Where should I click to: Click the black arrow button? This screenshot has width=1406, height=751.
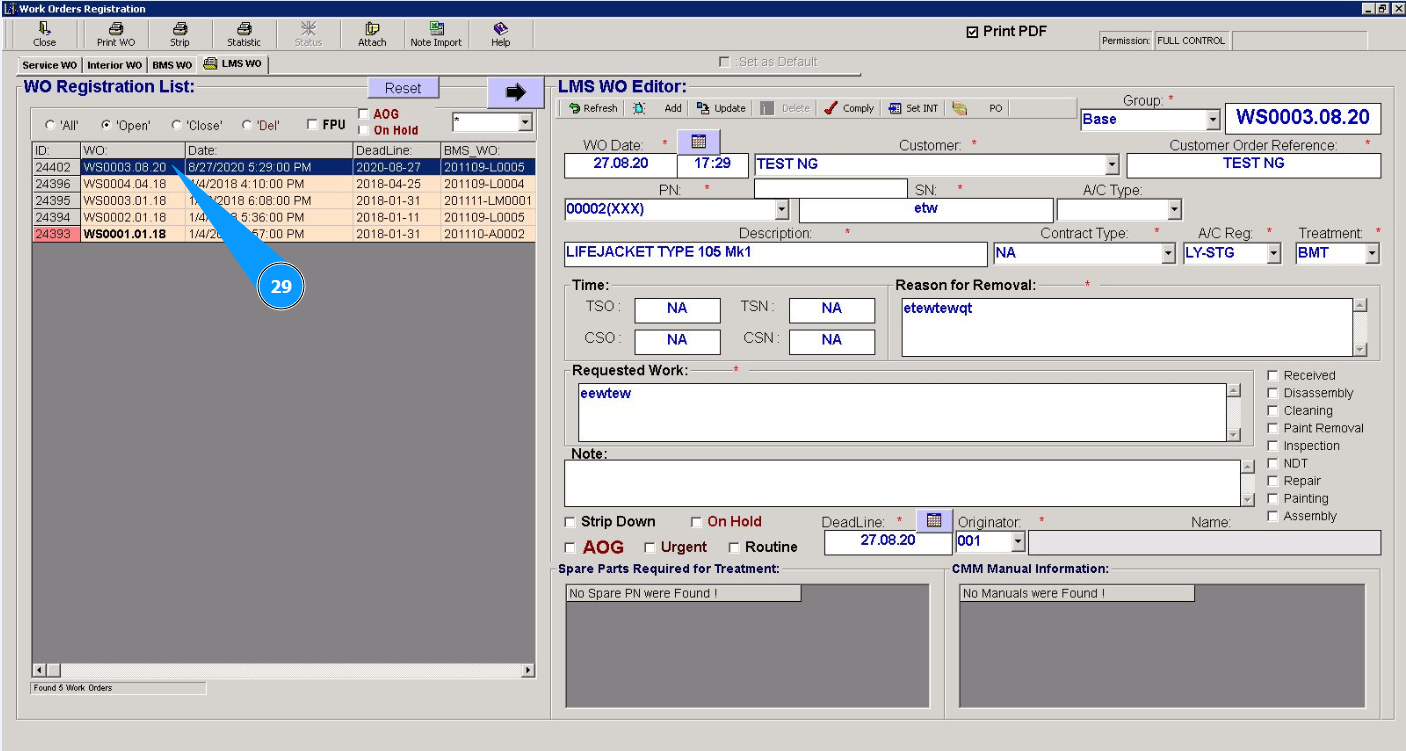[515, 92]
